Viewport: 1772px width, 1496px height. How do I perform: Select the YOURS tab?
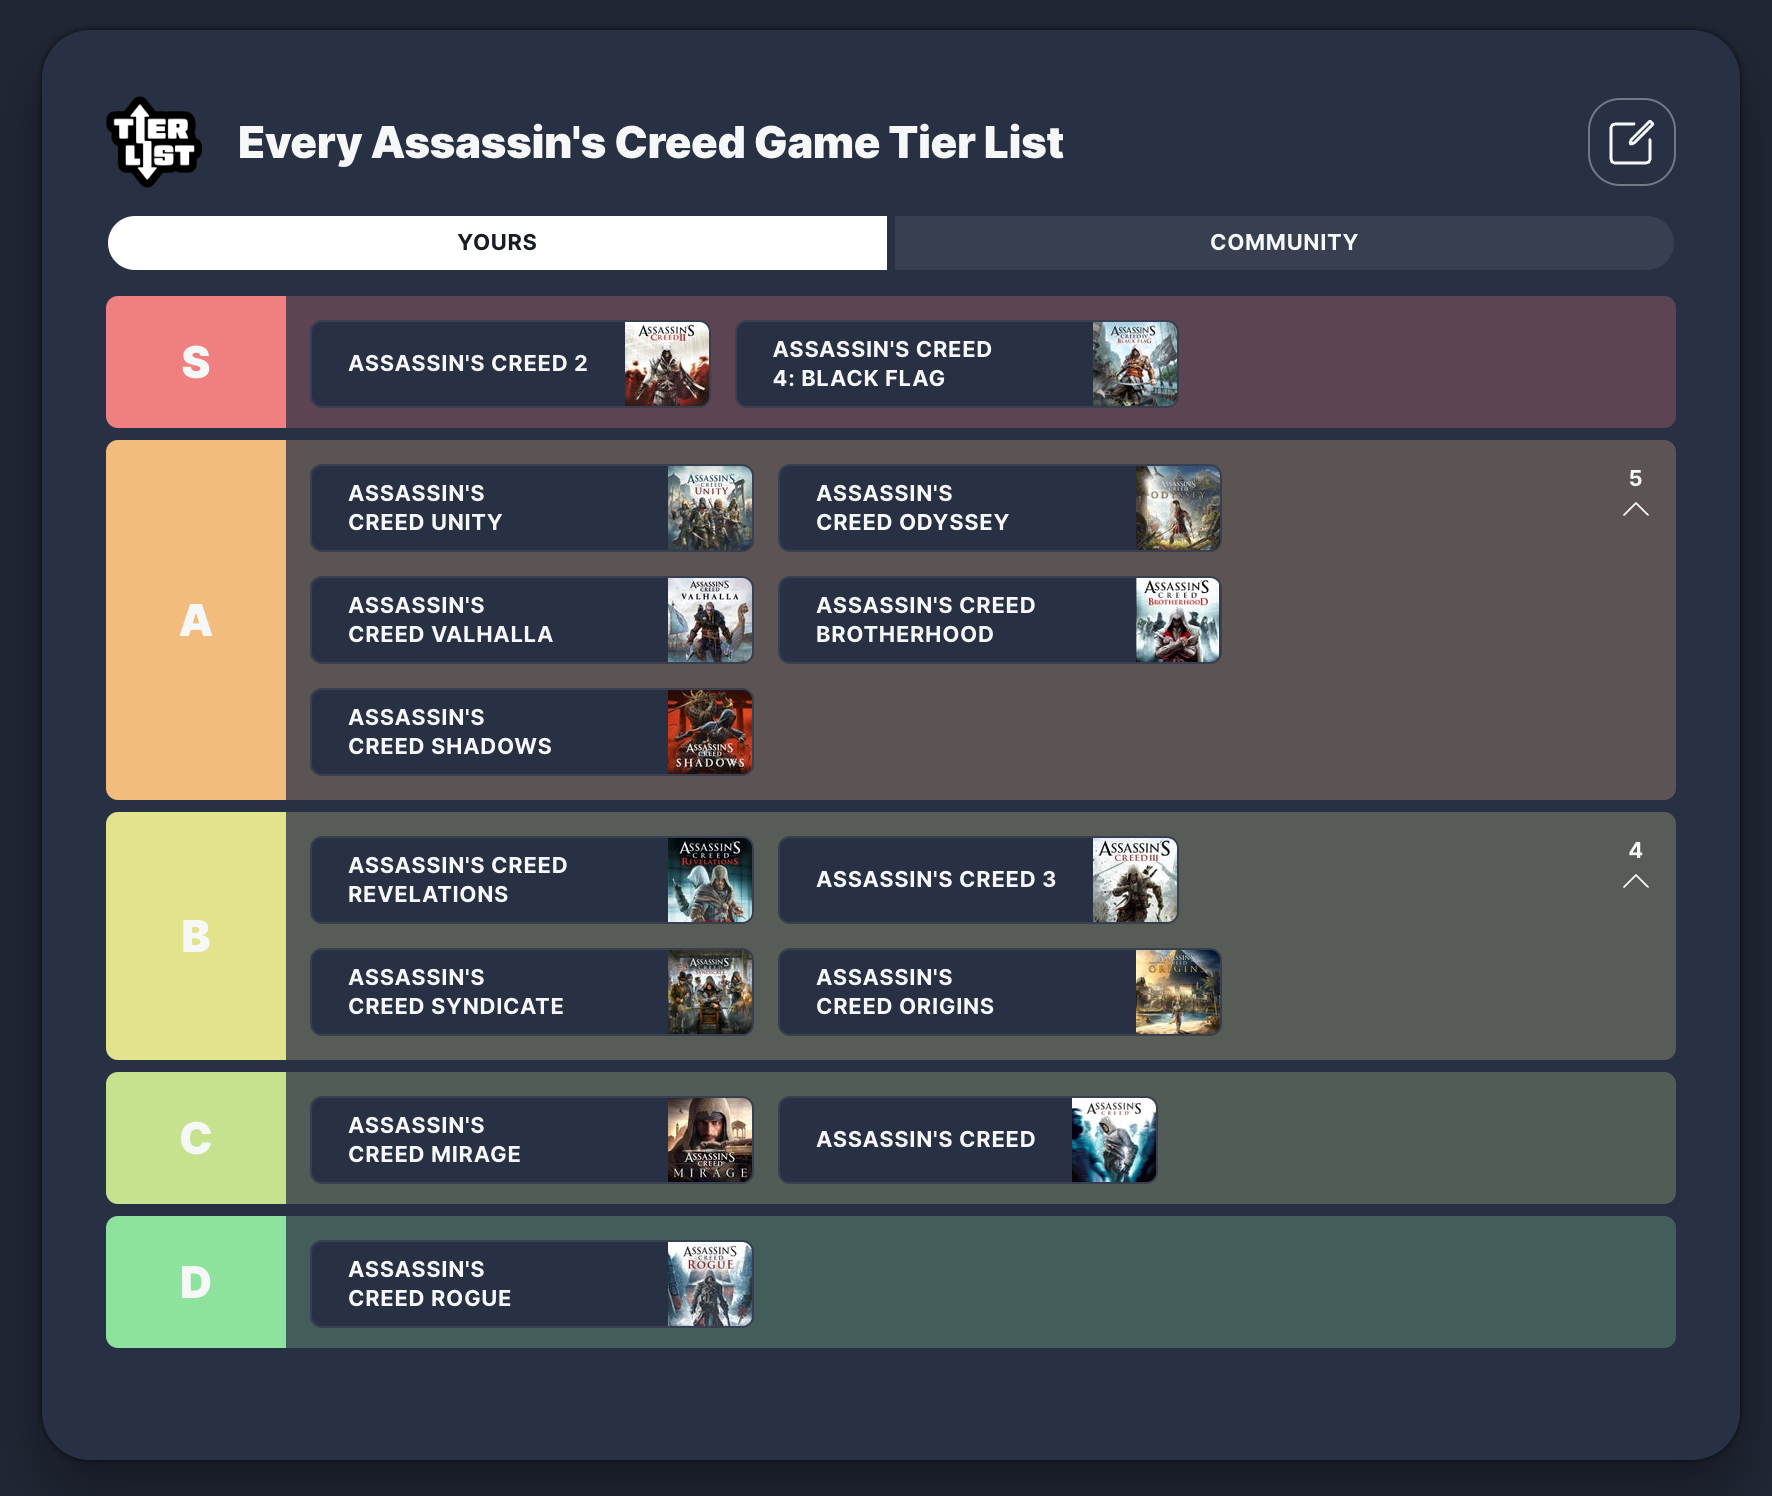496,242
